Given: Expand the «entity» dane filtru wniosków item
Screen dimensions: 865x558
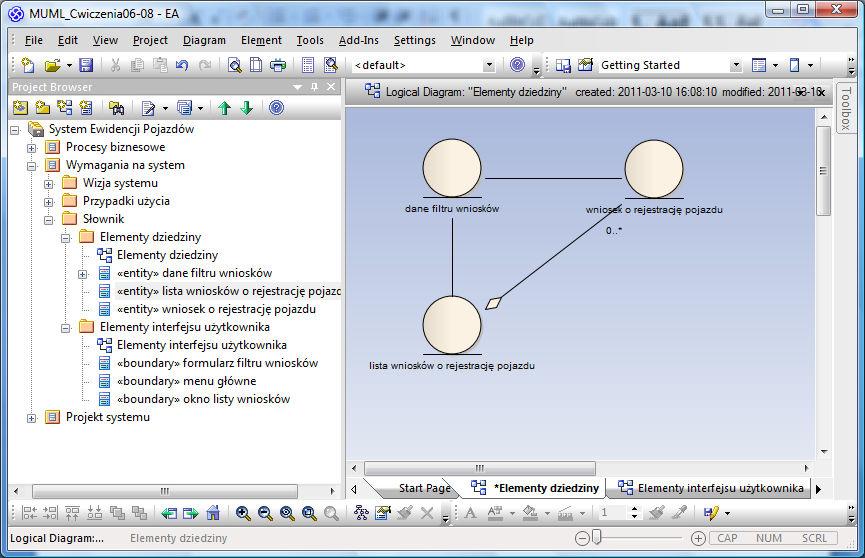Looking at the screenshot, I should [83, 274].
